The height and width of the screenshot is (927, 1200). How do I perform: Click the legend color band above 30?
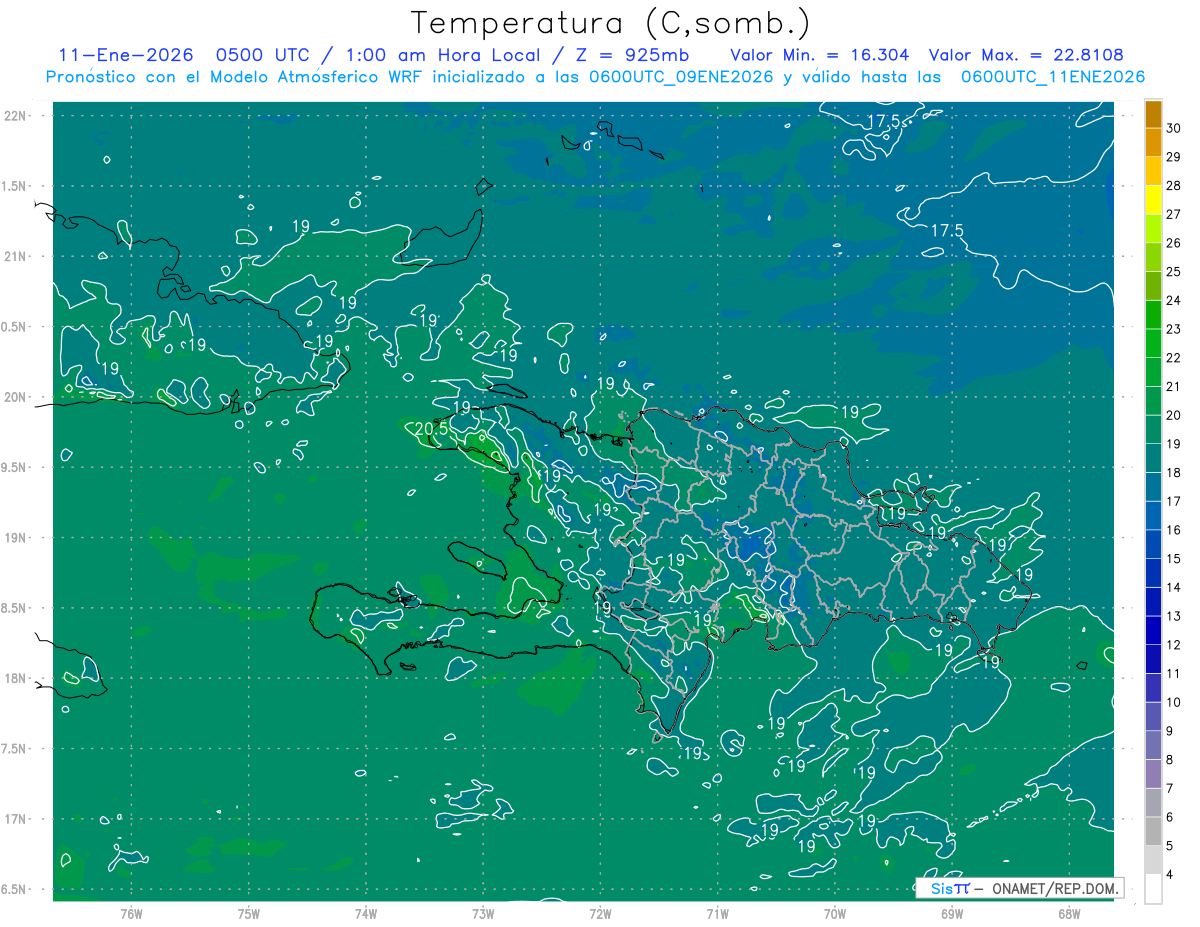[1153, 114]
